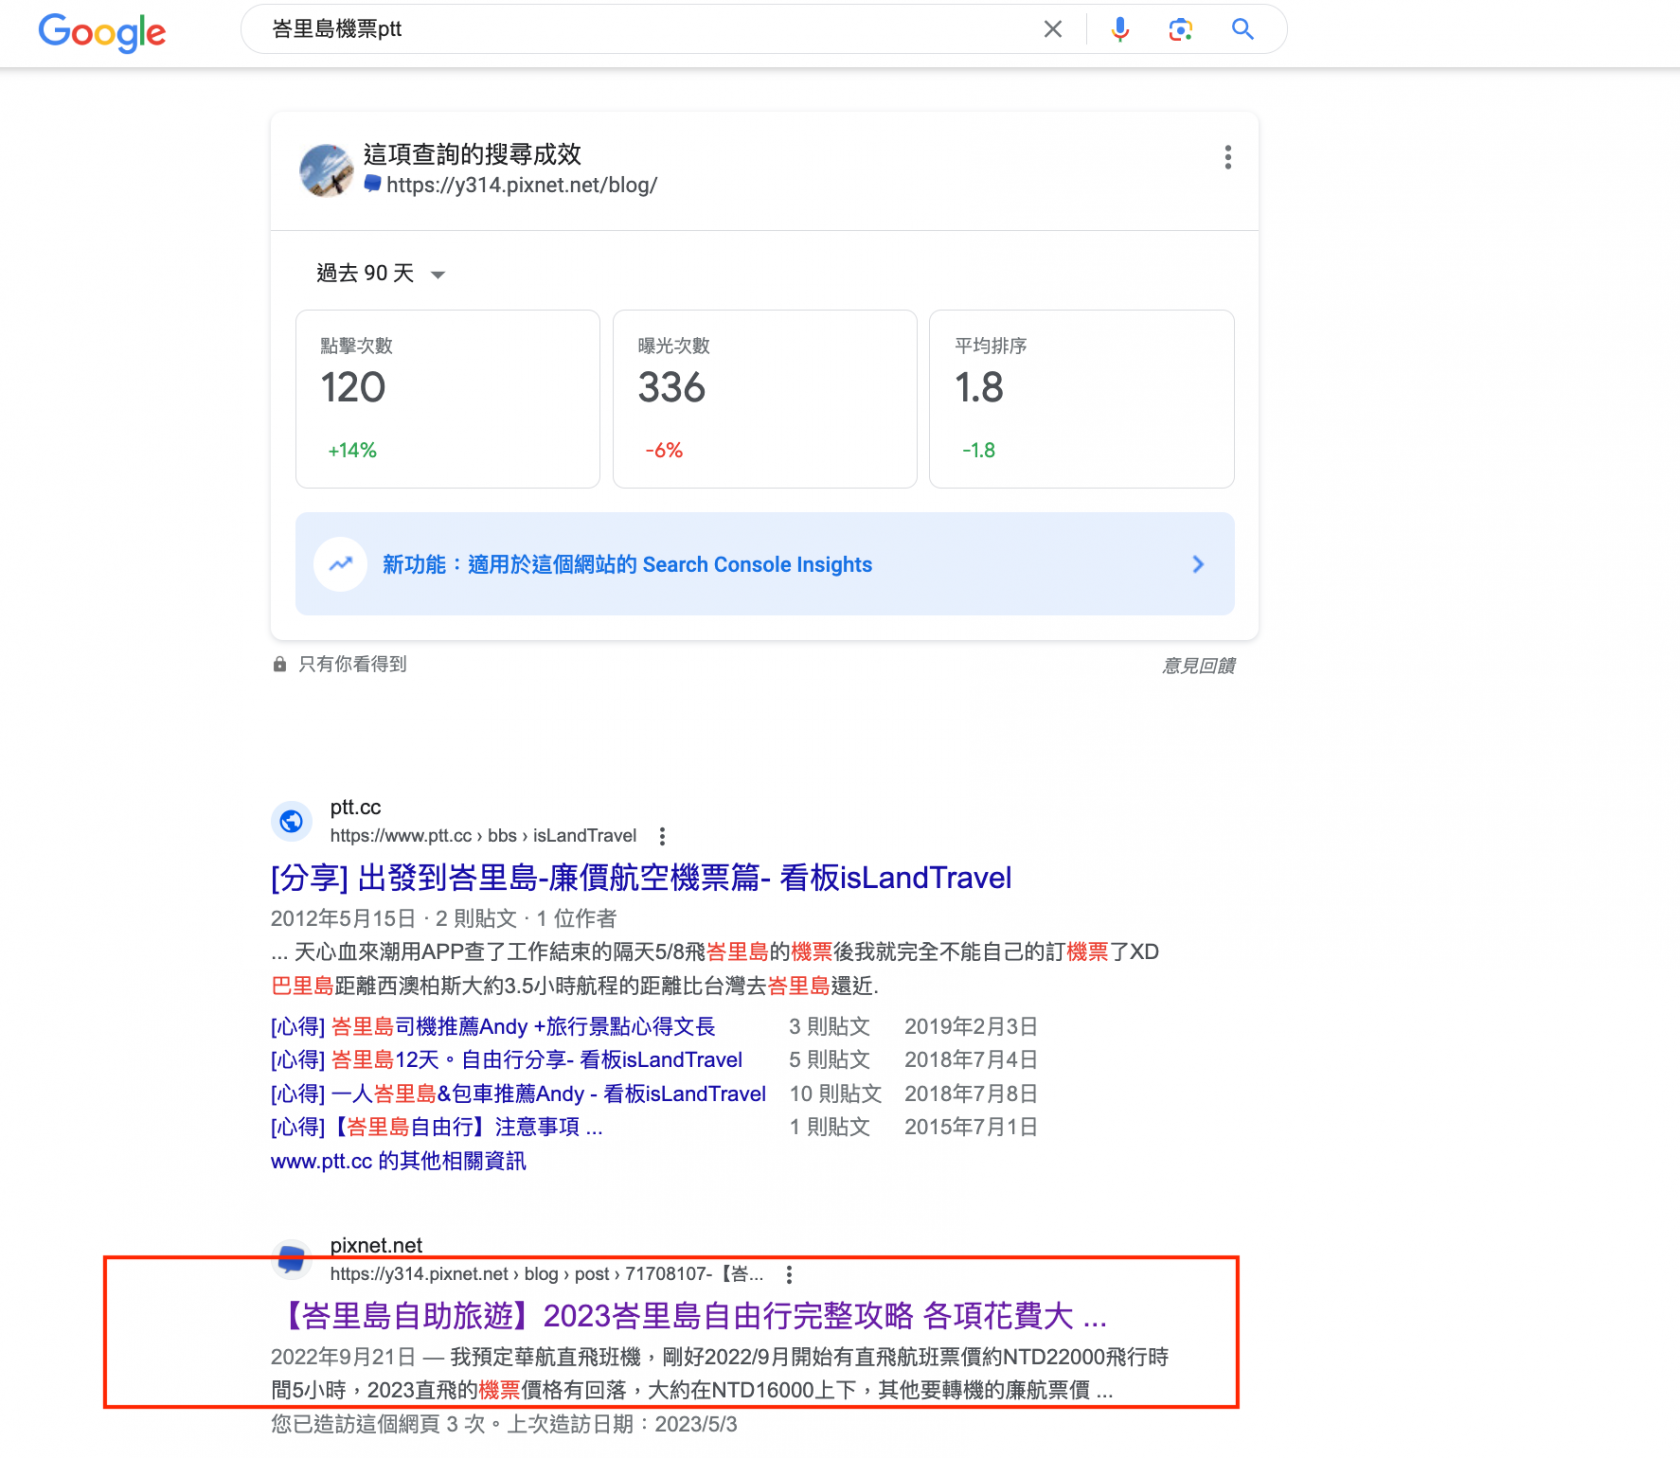Open sublink 一人峇里島&包車推薦Andy
The image size is (1680, 1458).
518,1094
